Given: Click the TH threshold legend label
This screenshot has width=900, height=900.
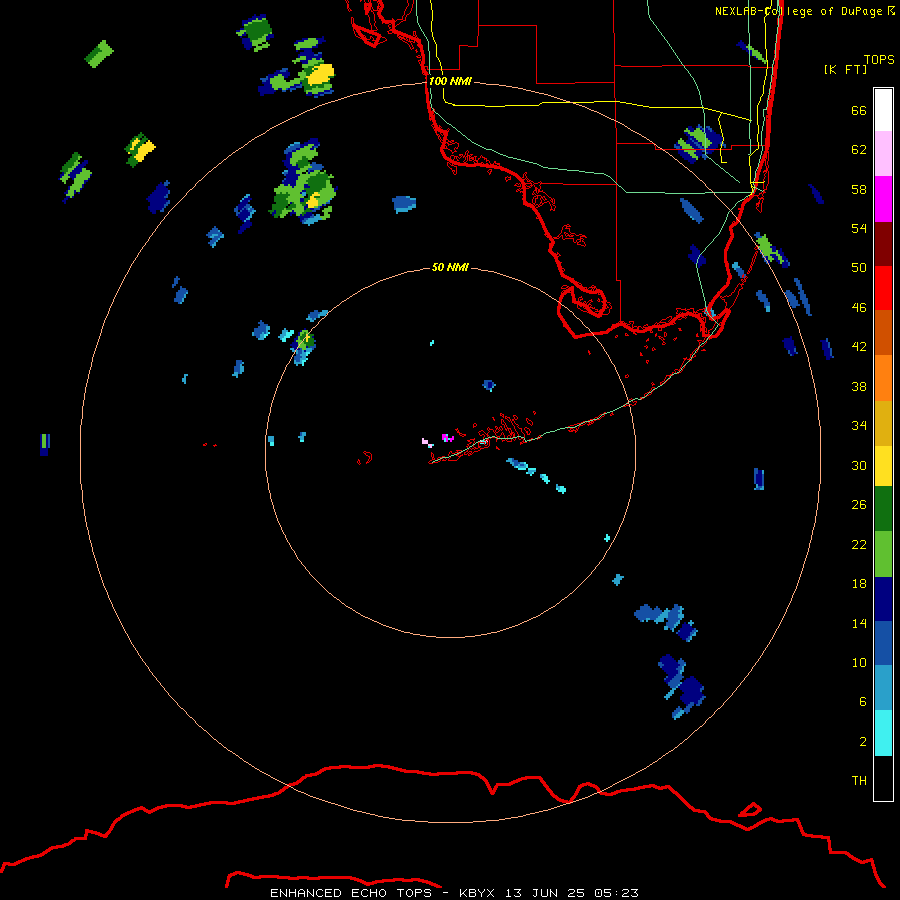Looking at the screenshot, I should tap(859, 780).
